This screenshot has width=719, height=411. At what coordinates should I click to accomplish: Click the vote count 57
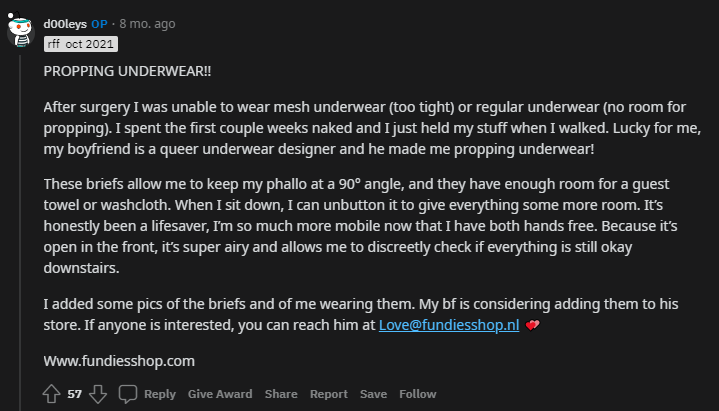[x=75, y=394]
